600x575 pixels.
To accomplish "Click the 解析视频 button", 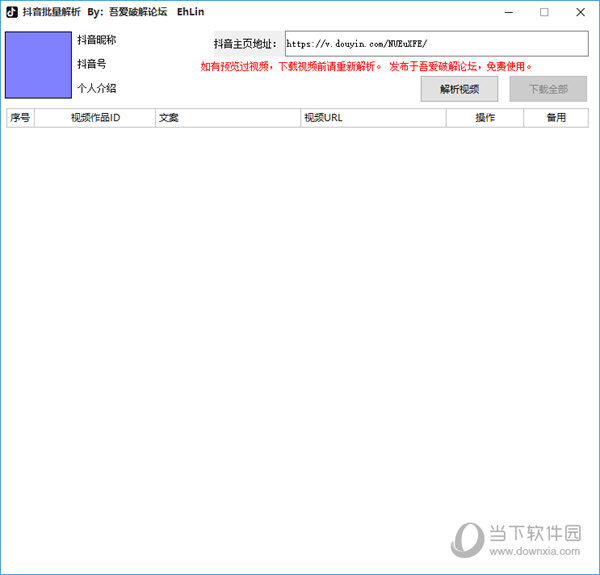I will tap(459, 89).
